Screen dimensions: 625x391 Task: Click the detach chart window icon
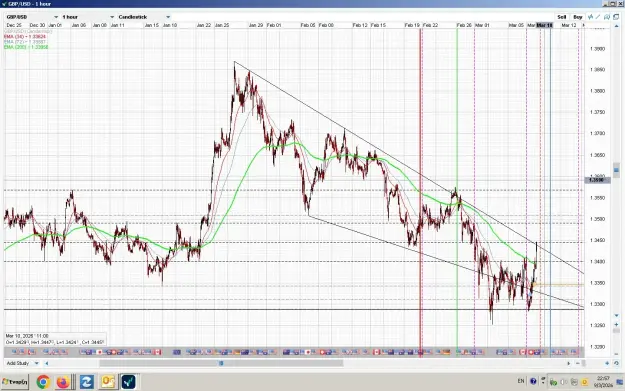tap(616, 17)
